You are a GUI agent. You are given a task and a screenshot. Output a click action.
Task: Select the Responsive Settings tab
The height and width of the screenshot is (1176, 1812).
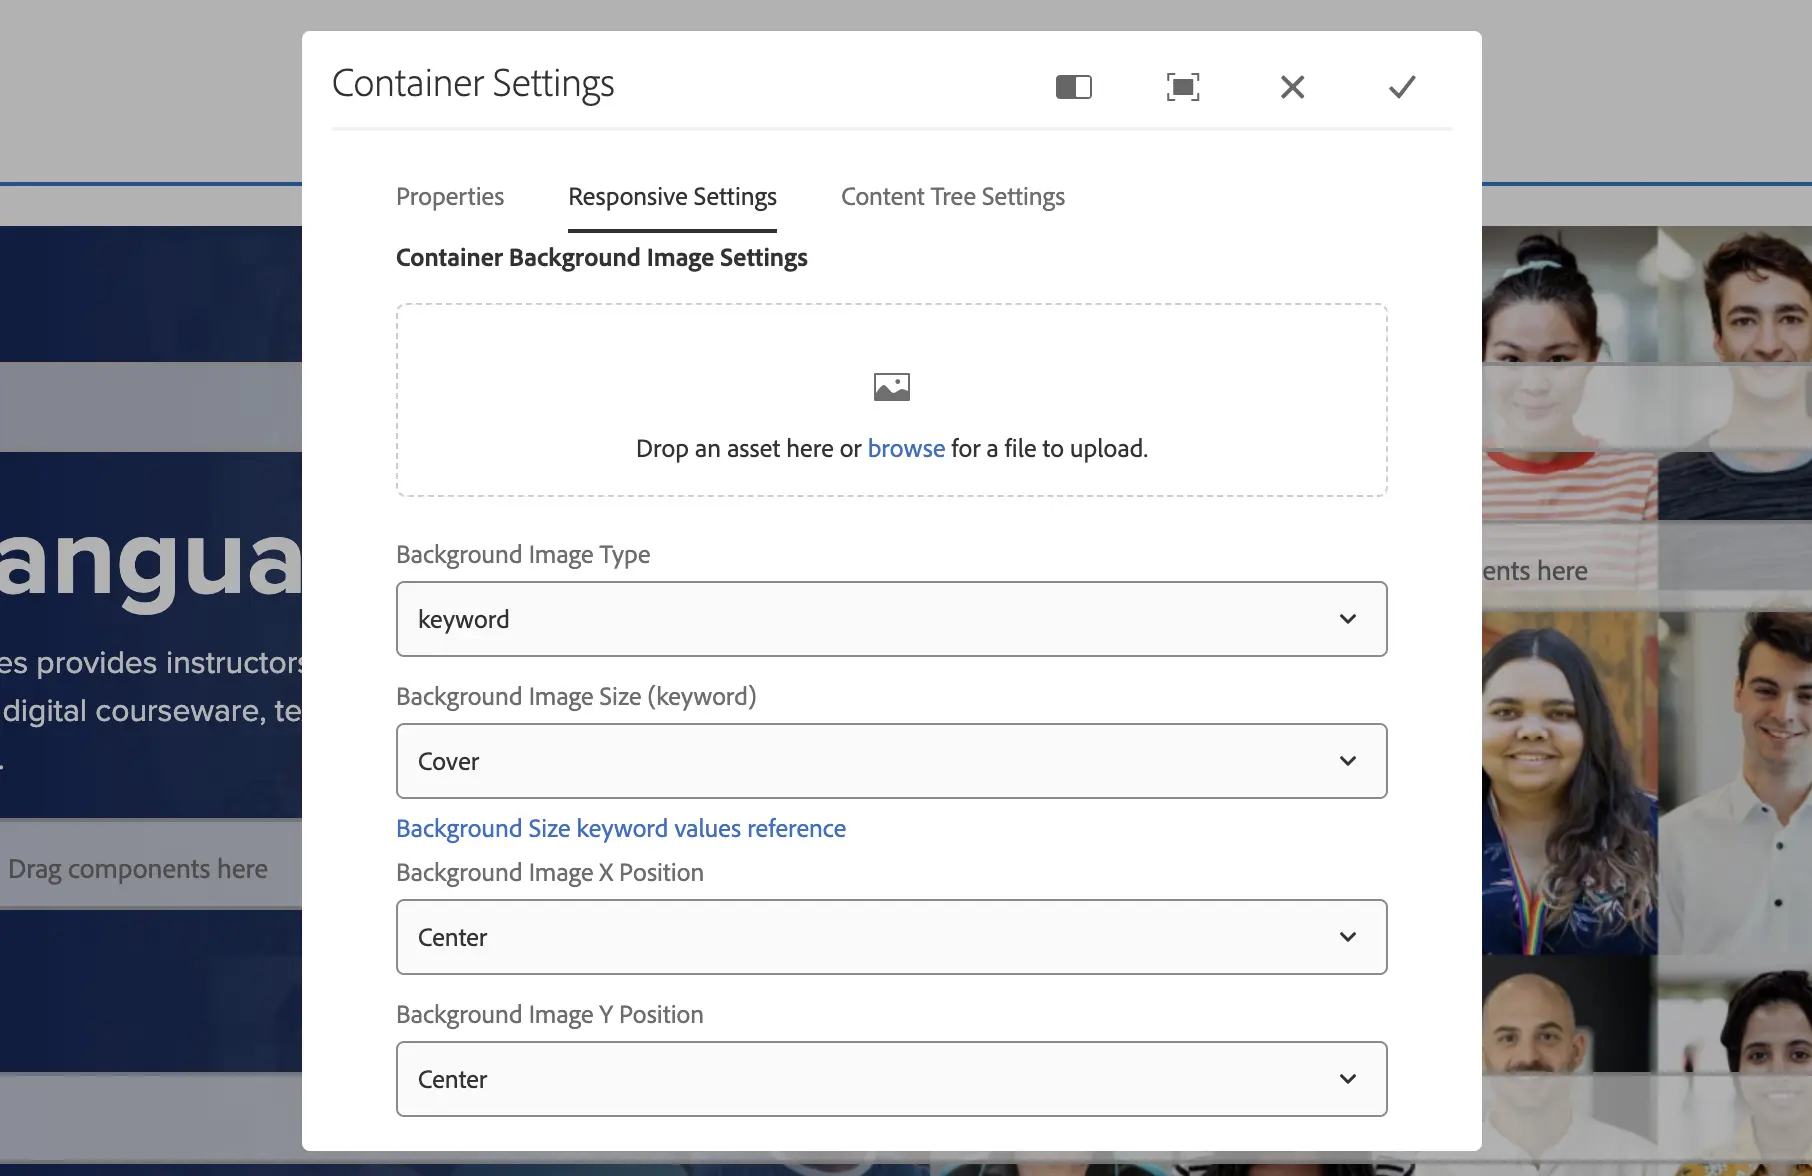click(672, 197)
